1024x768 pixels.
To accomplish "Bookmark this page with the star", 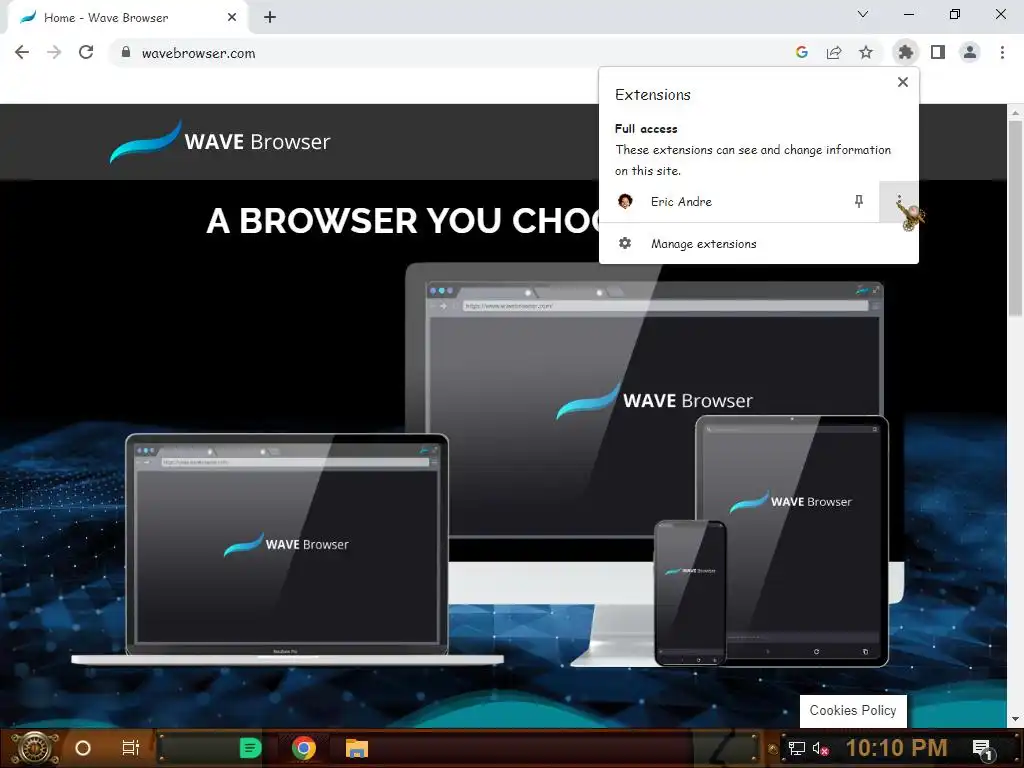I will pos(866,53).
